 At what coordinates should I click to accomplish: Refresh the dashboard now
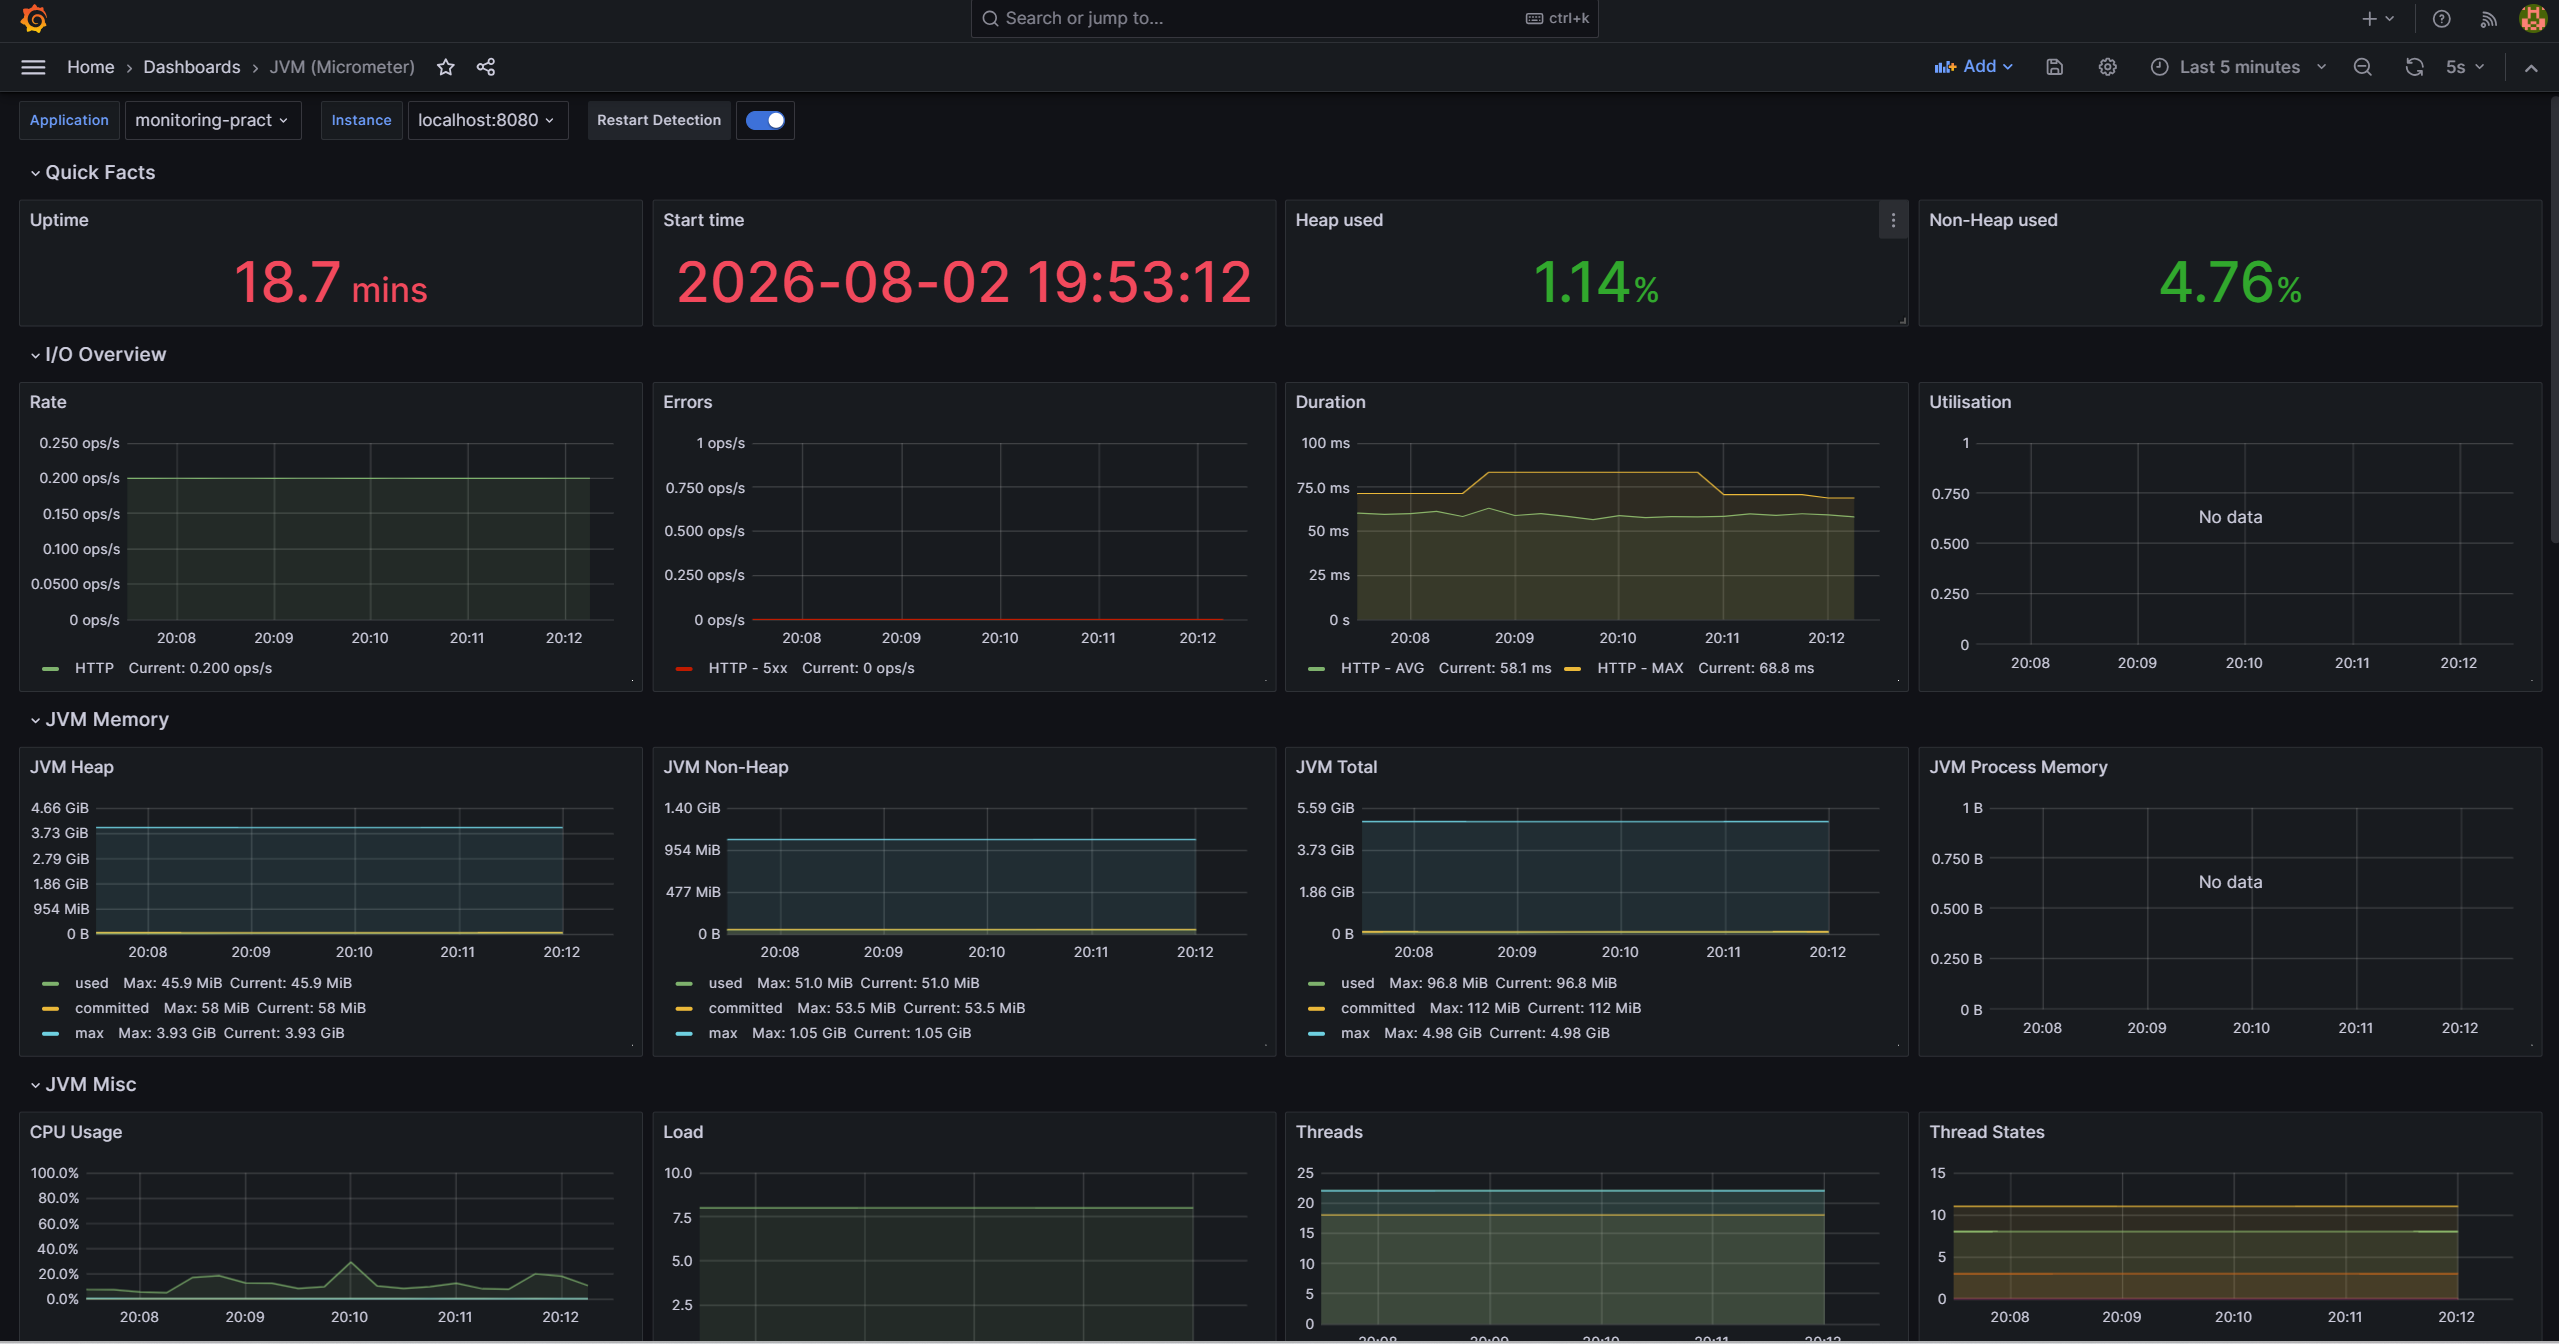click(2414, 67)
